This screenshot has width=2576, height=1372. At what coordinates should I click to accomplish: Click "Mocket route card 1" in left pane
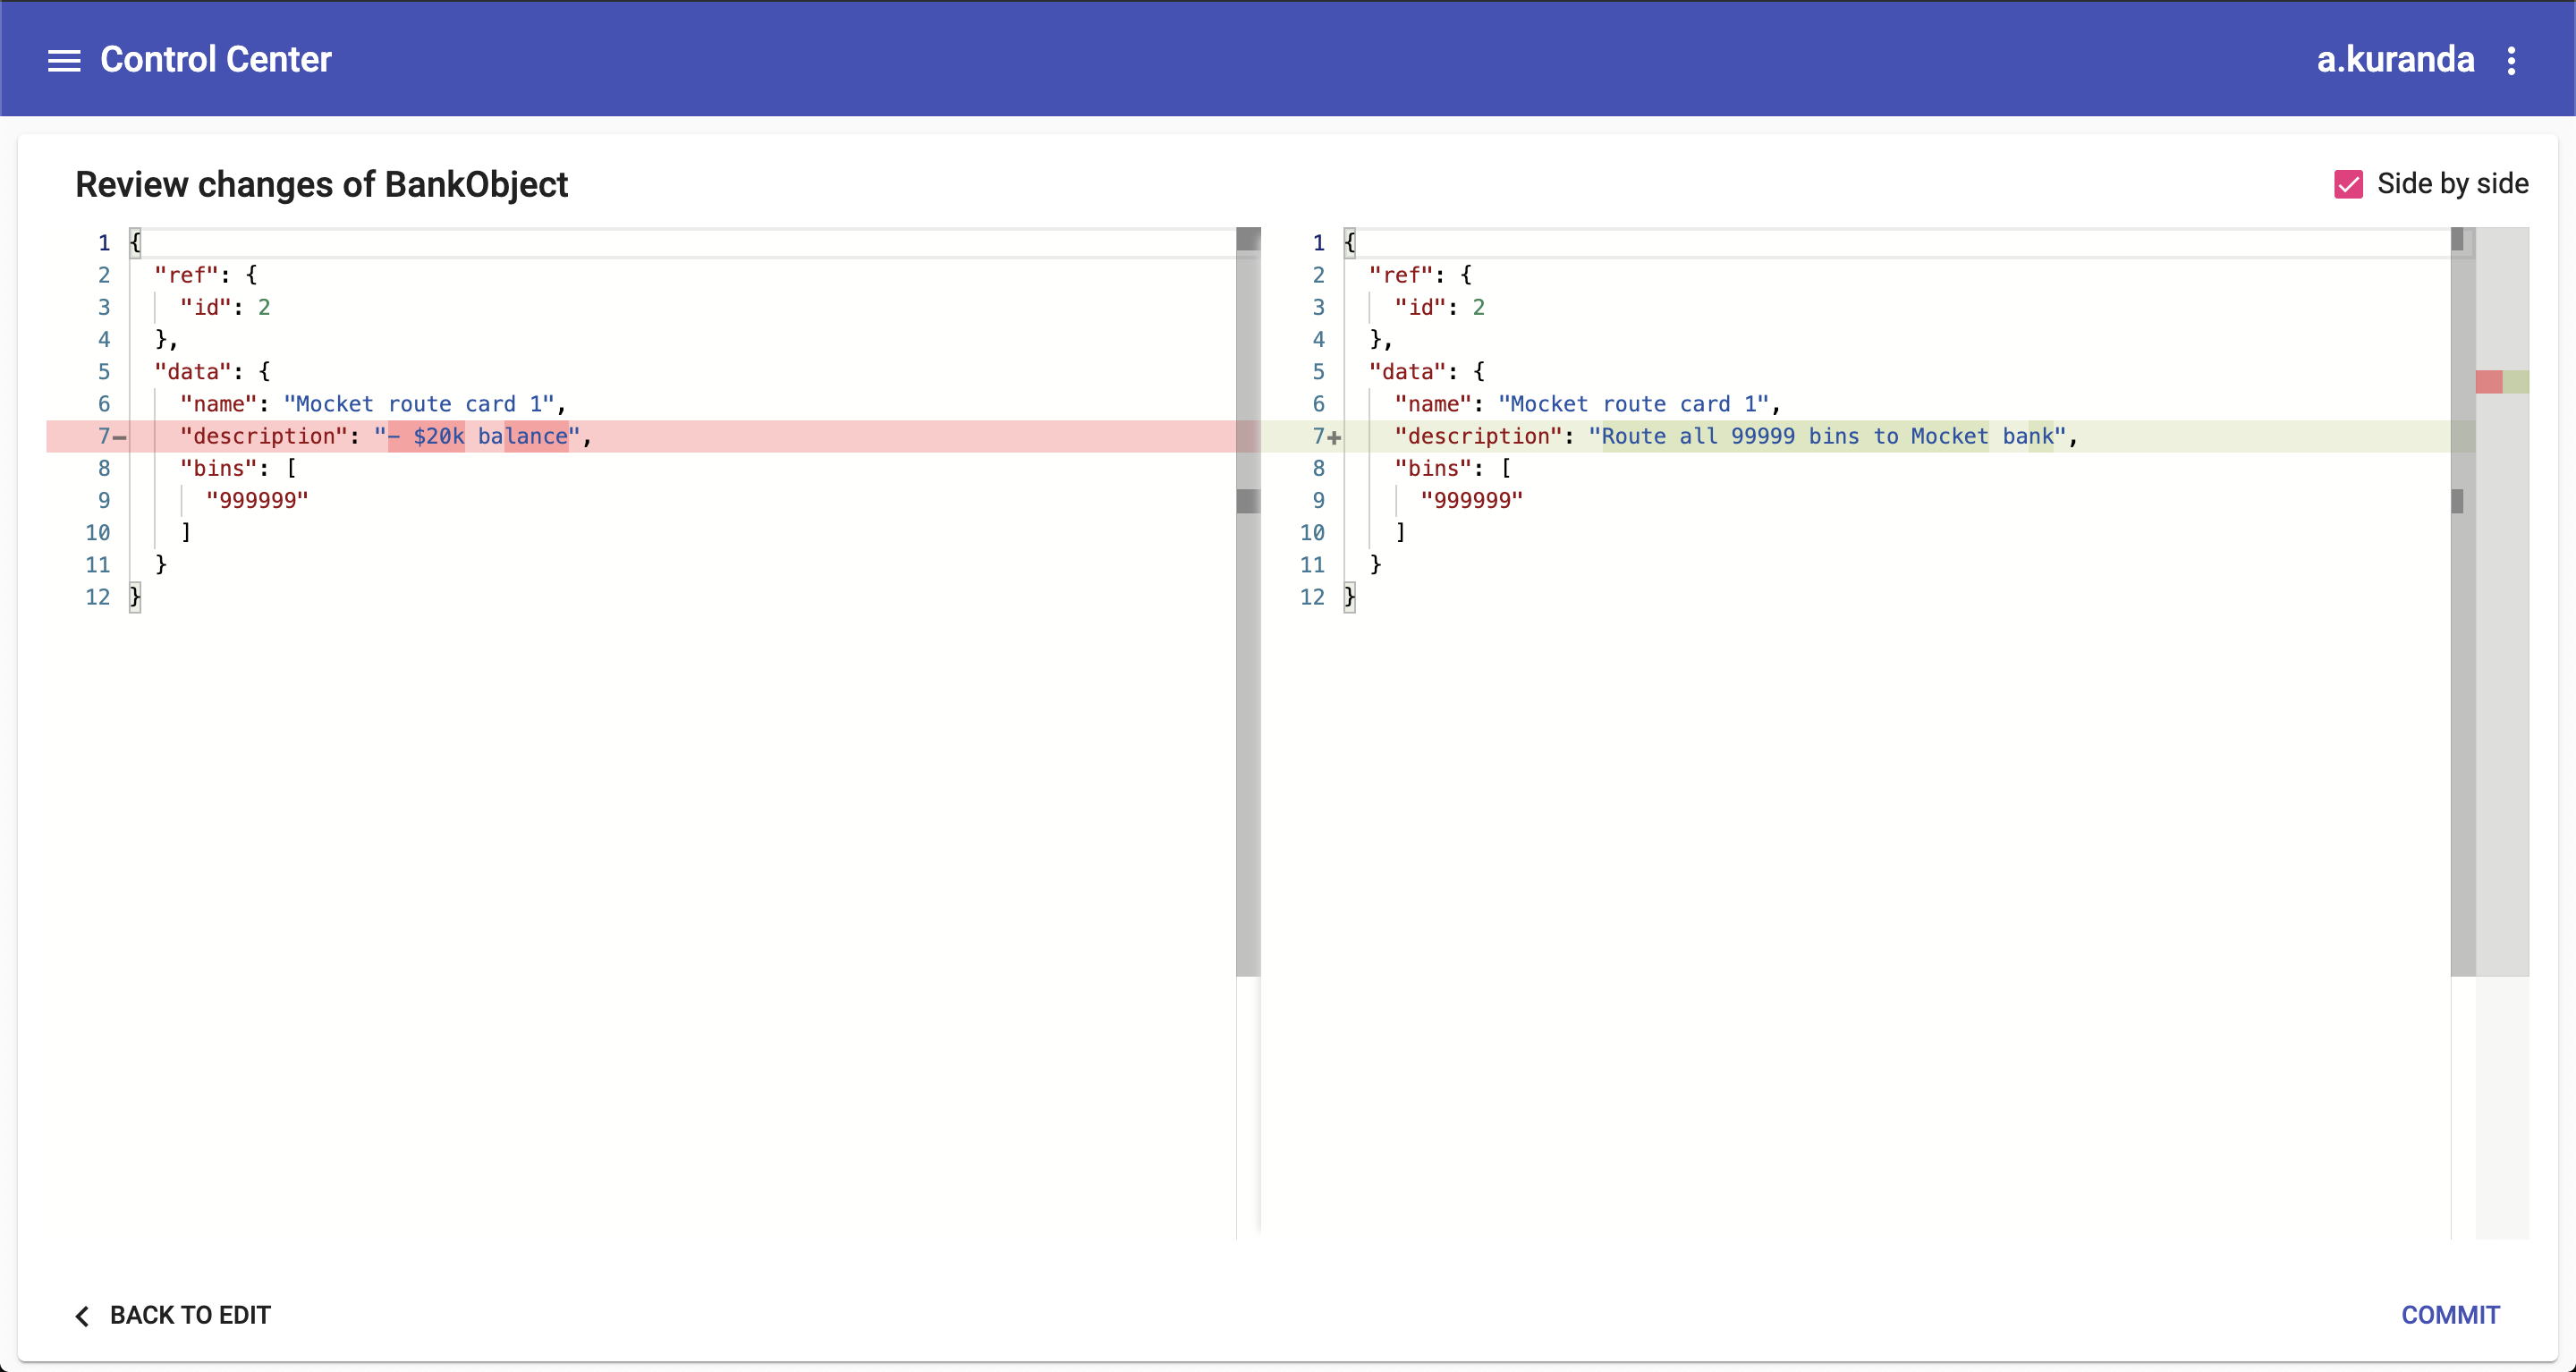tap(420, 404)
